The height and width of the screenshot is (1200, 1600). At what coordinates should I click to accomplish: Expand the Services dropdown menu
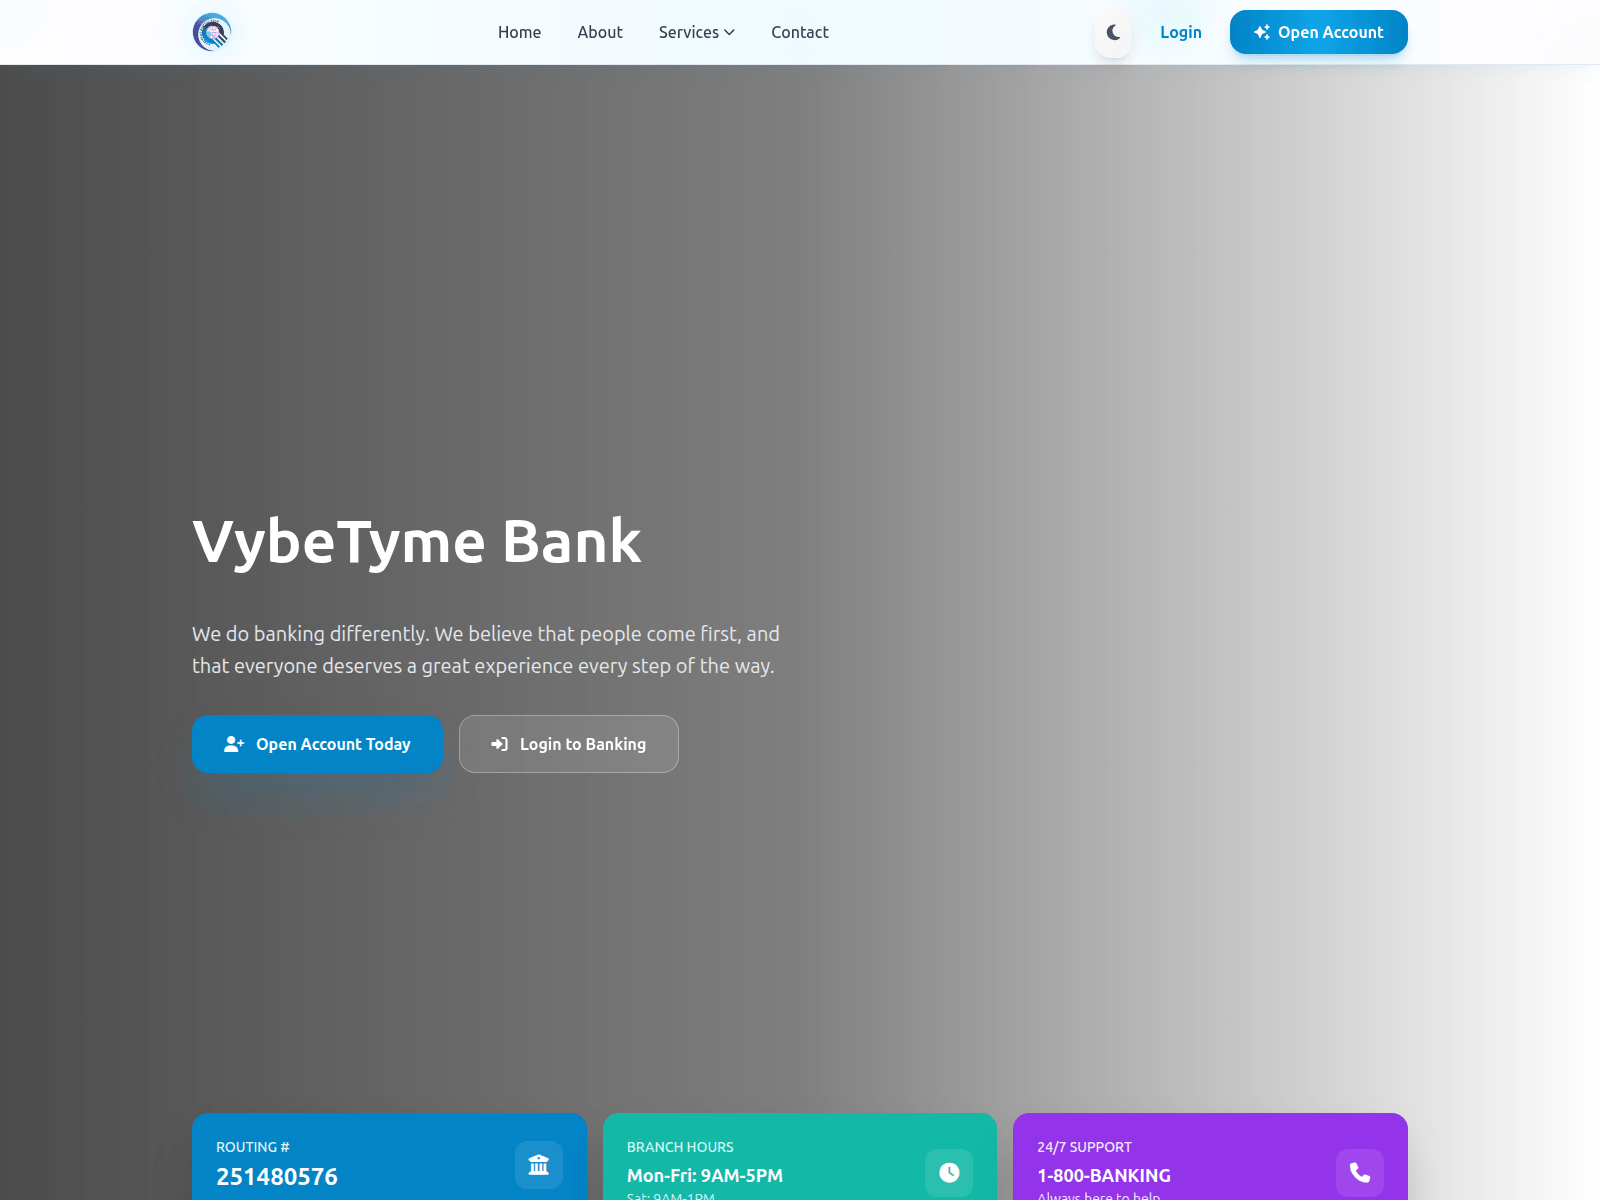[x=689, y=32]
